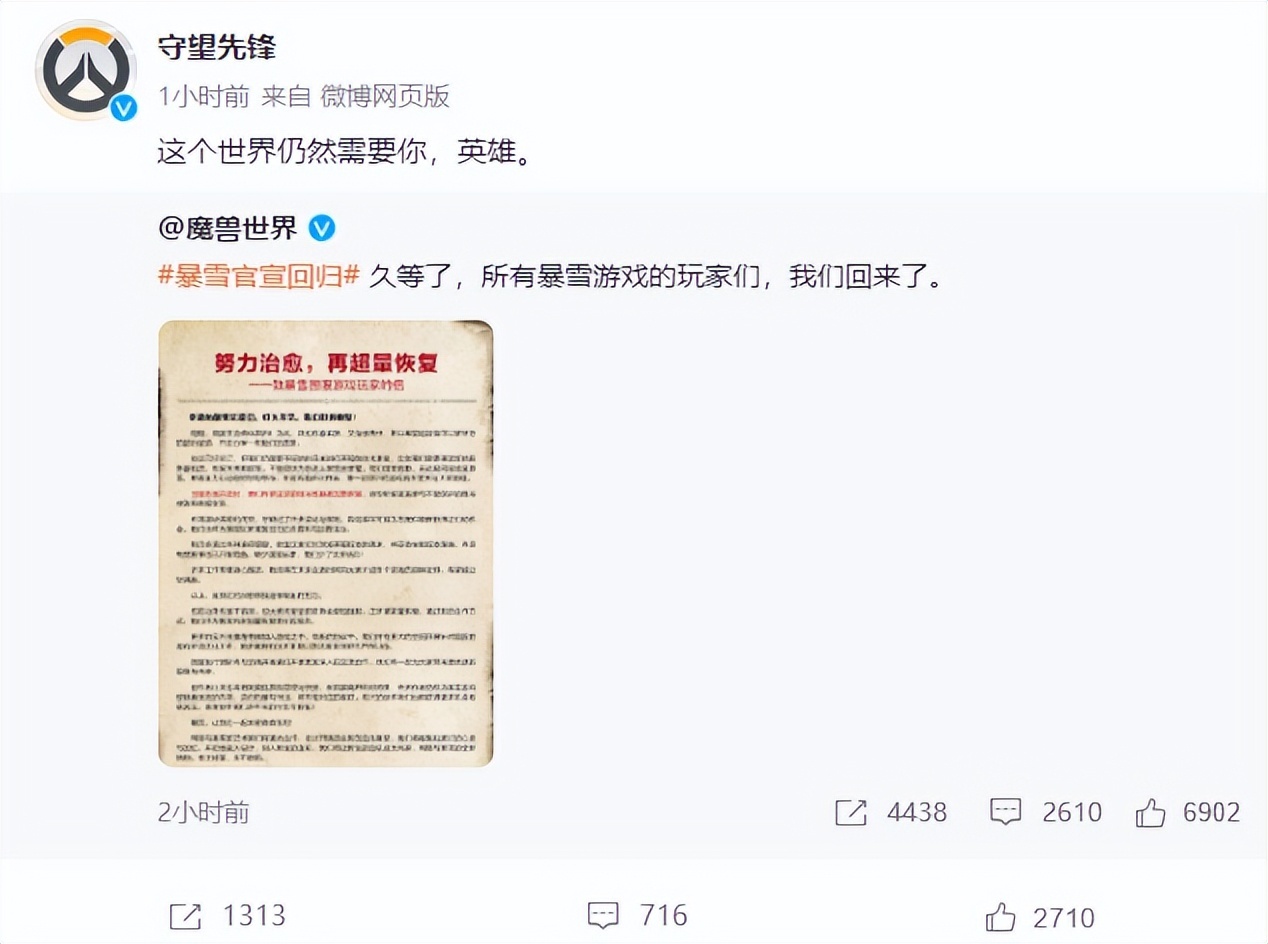Click repost icon beside 4438
Image resolution: width=1268 pixels, height=944 pixels.
[x=850, y=812]
